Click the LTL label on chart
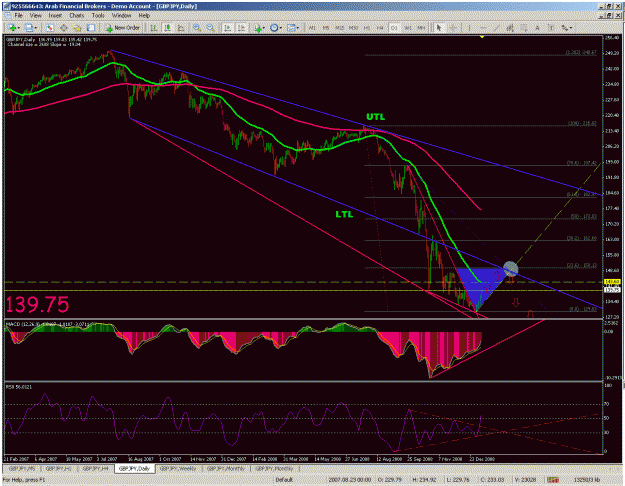Image resolution: width=625 pixels, height=486 pixels. [x=344, y=214]
